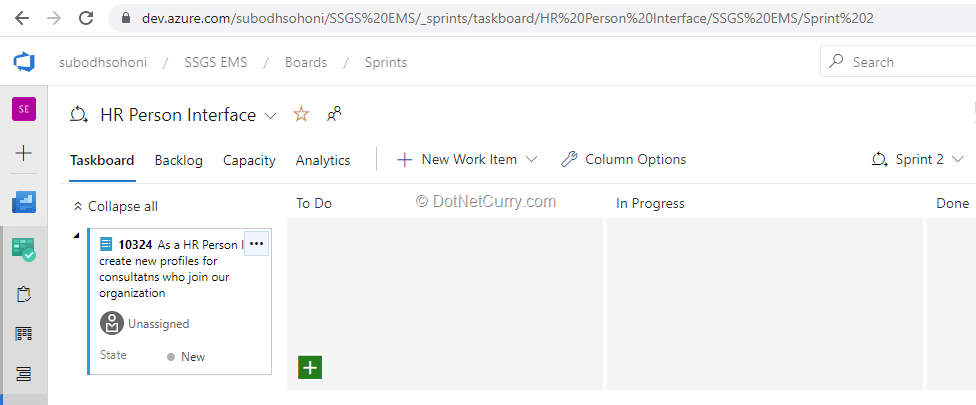The width and height of the screenshot is (976, 405).
Task: Click in the Search box
Action: tap(898, 62)
